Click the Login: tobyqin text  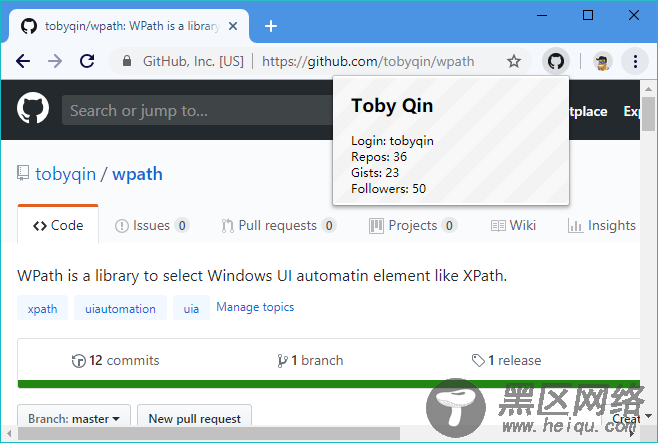click(x=392, y=141)
